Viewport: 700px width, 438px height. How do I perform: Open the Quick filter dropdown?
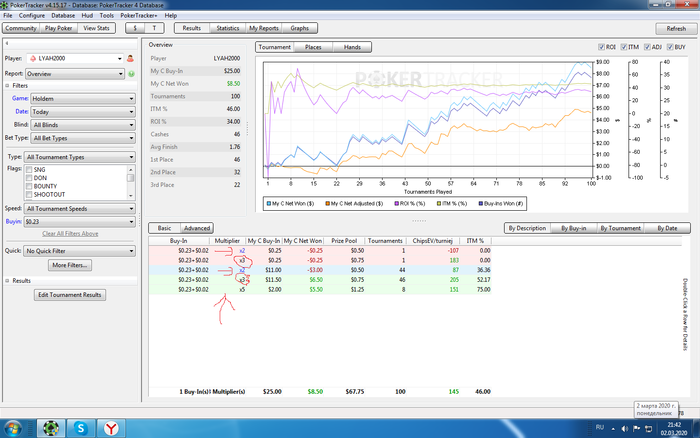click(x=79, y=251)
